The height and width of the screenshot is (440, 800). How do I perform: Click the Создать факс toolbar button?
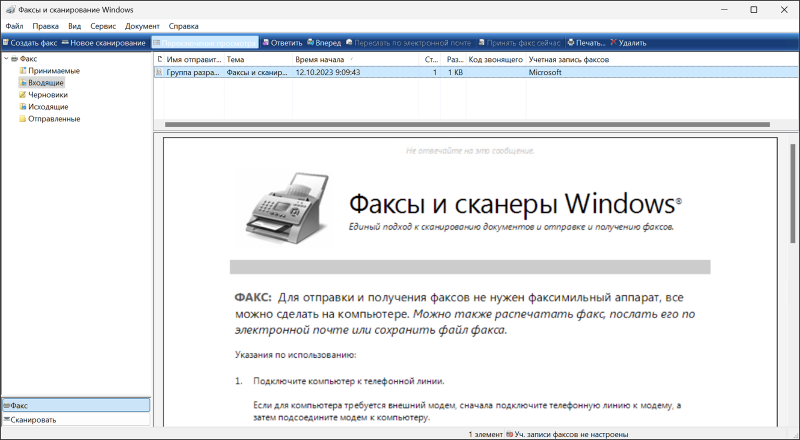tap(30, 43)
